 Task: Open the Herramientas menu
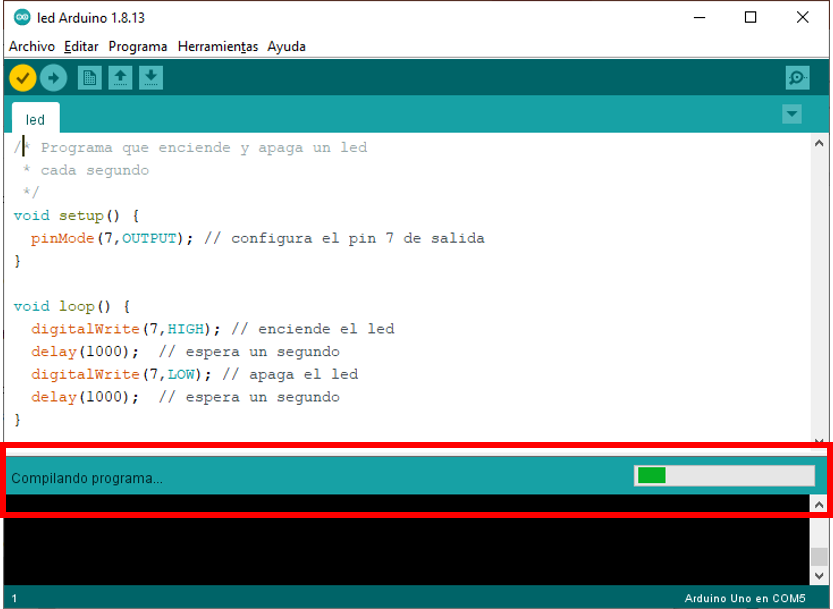tap(217, 46)
